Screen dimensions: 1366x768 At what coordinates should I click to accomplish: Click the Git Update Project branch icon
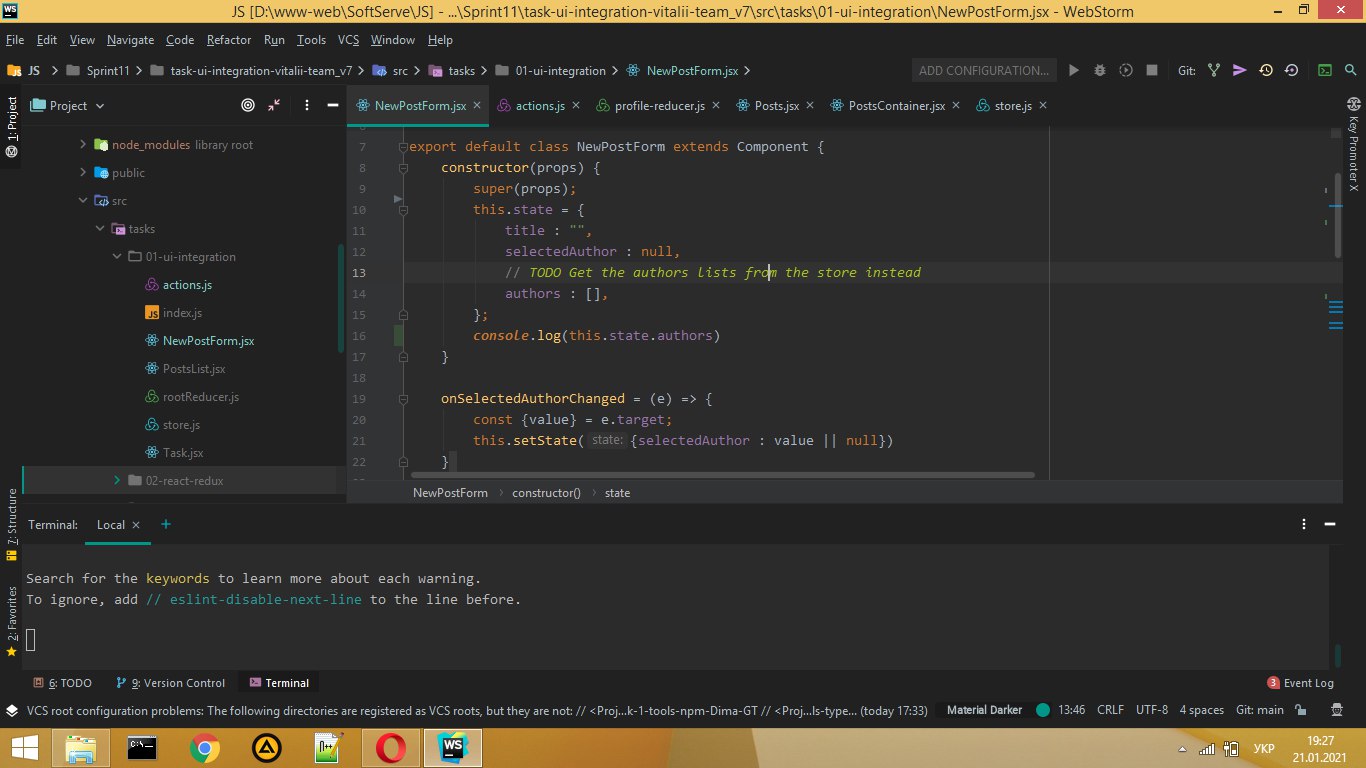pos(1214,71)
